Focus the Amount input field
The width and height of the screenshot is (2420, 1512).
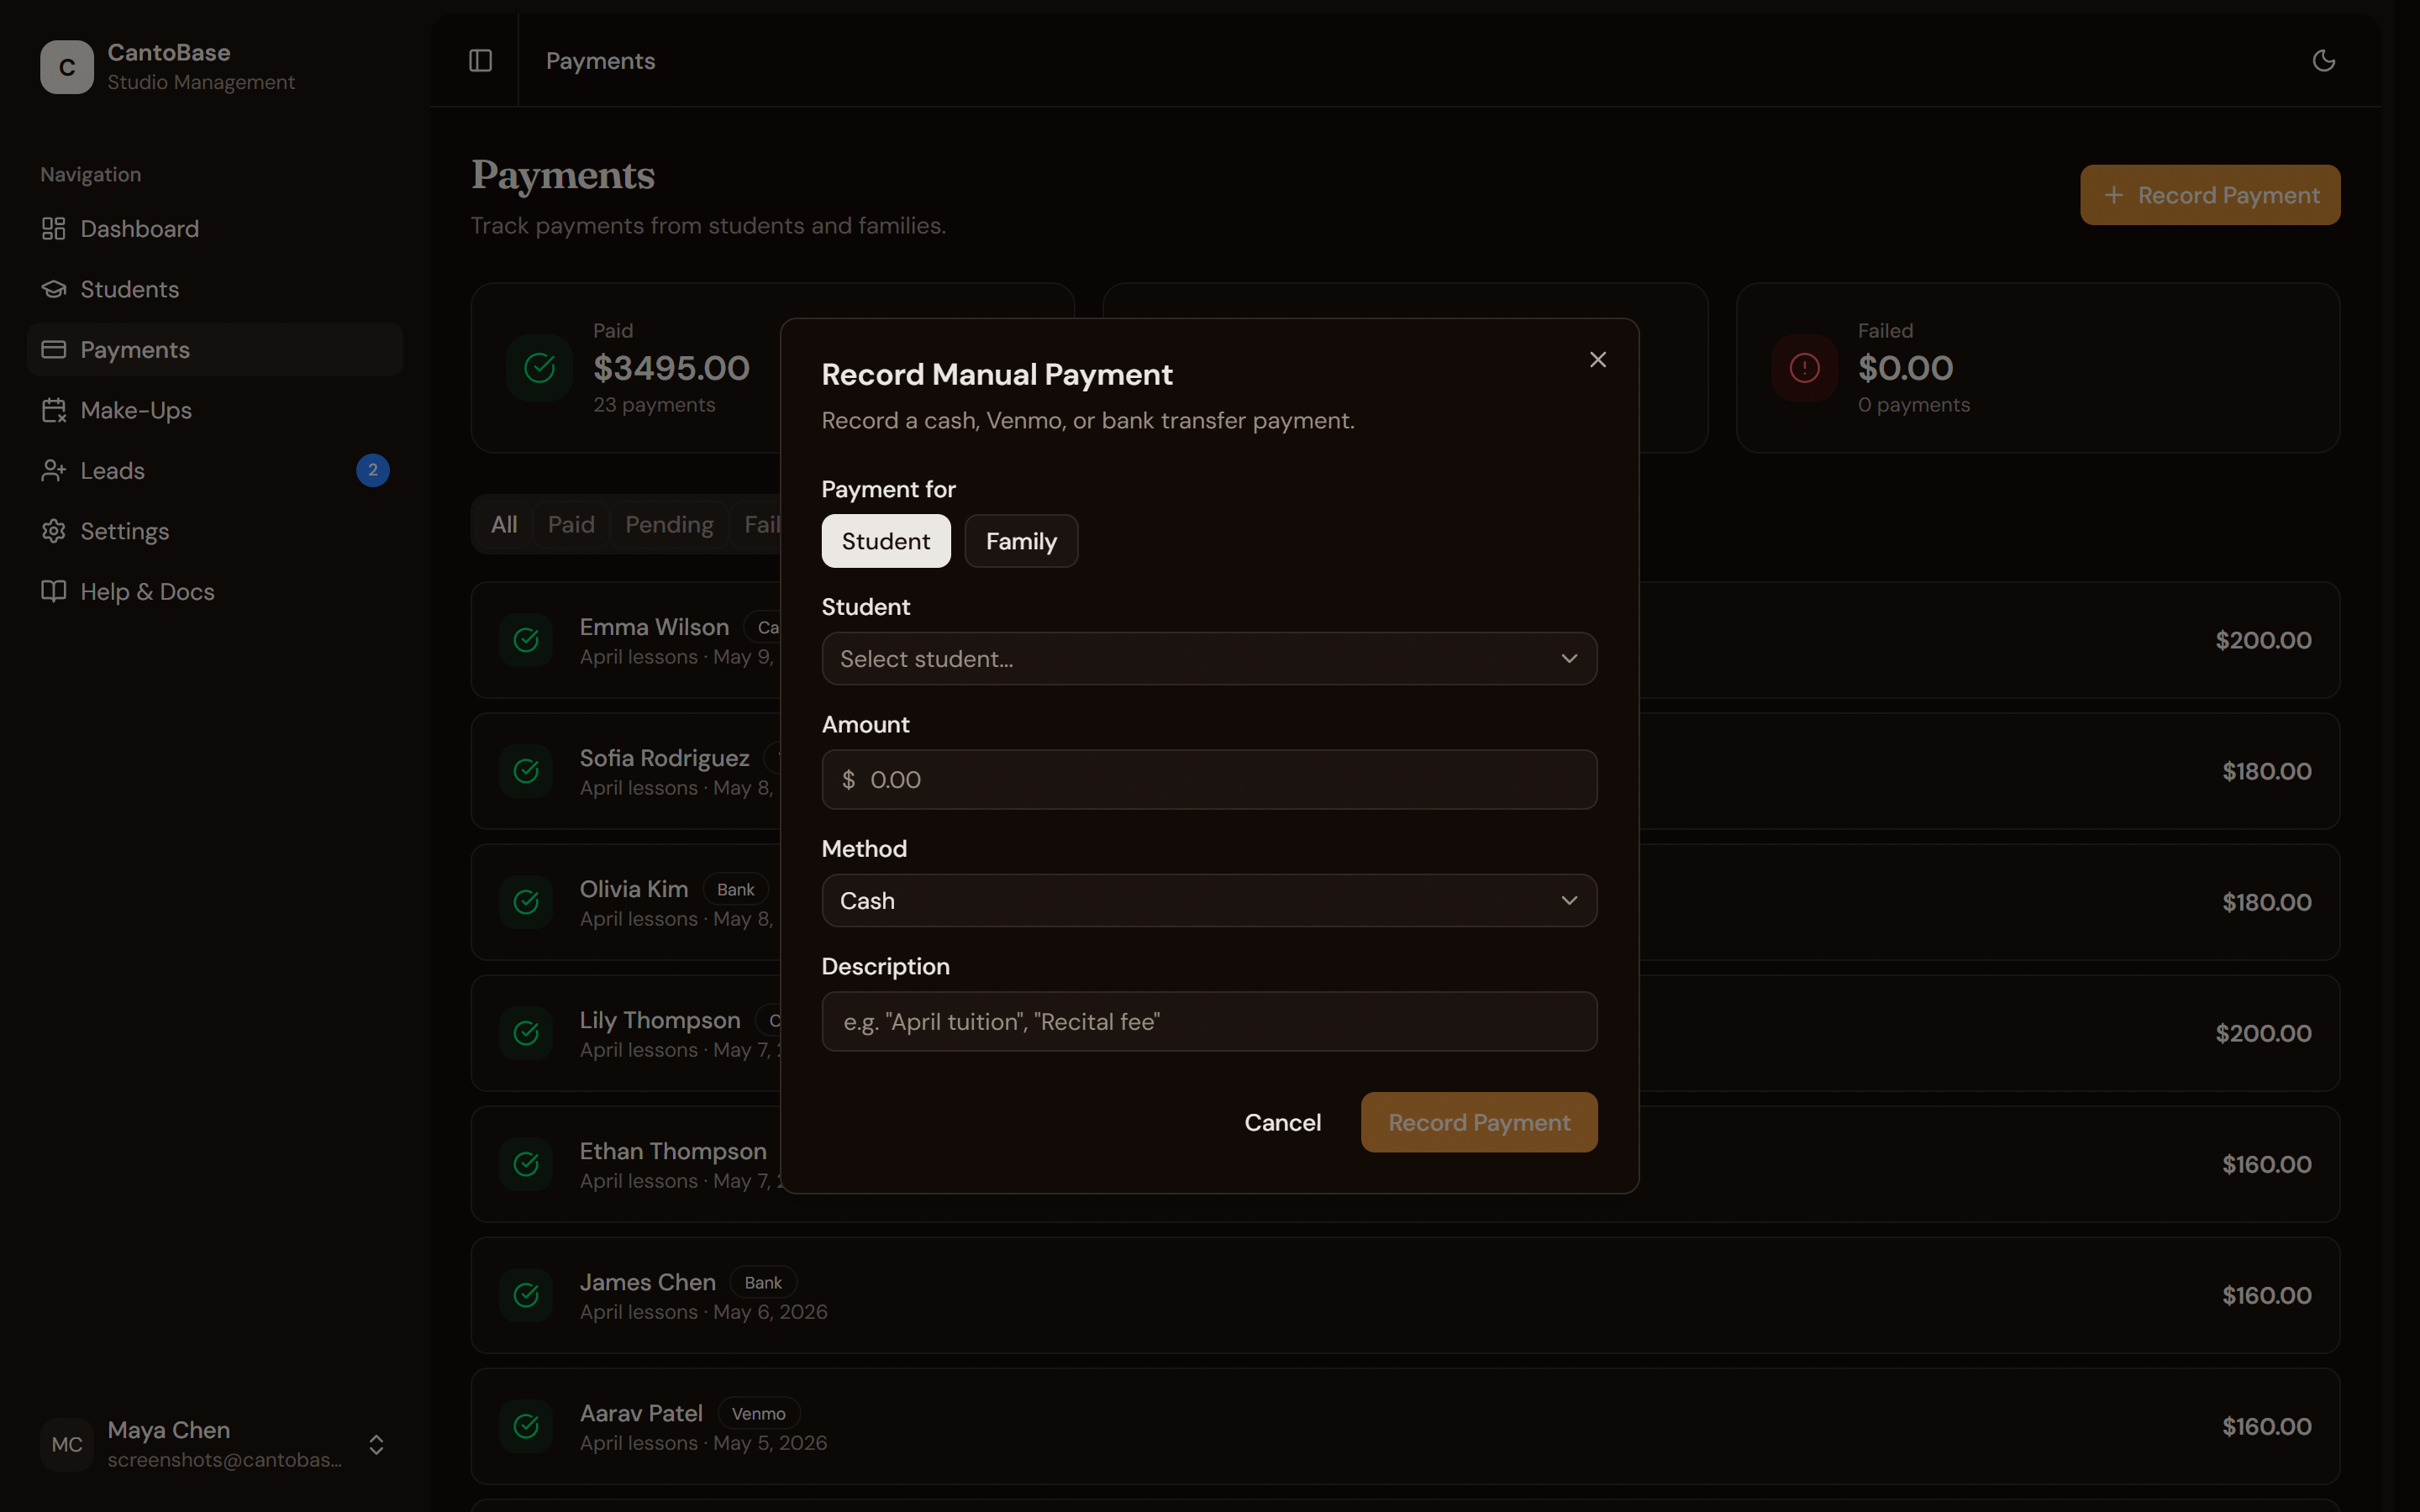coord(1209,779)
